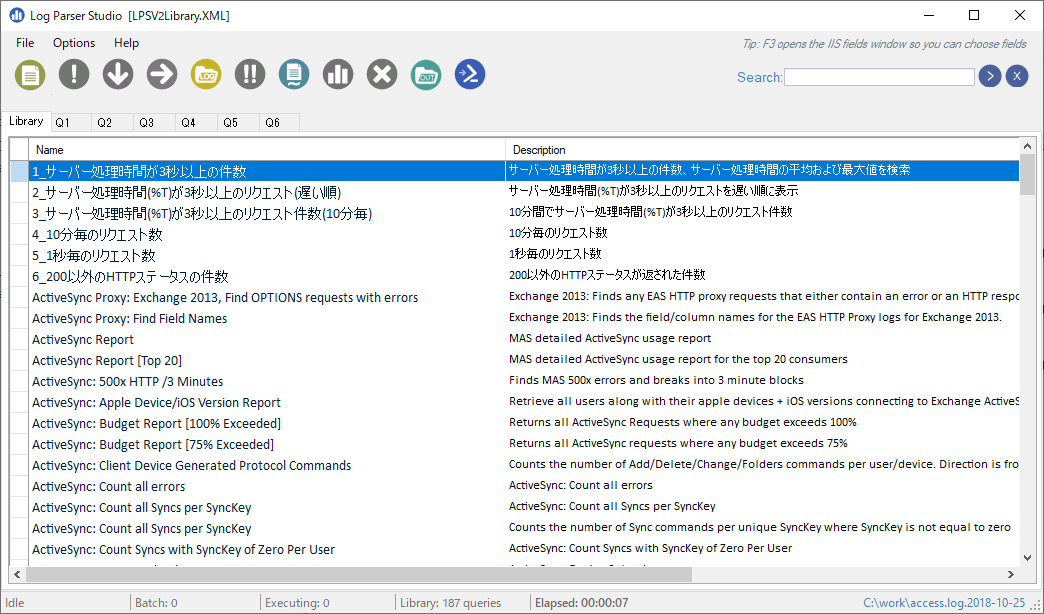Image resolution: width=1044 pixels, height=614 pixels.
Task: Click the clear search X button
Action: click(x=1017, y=77)
